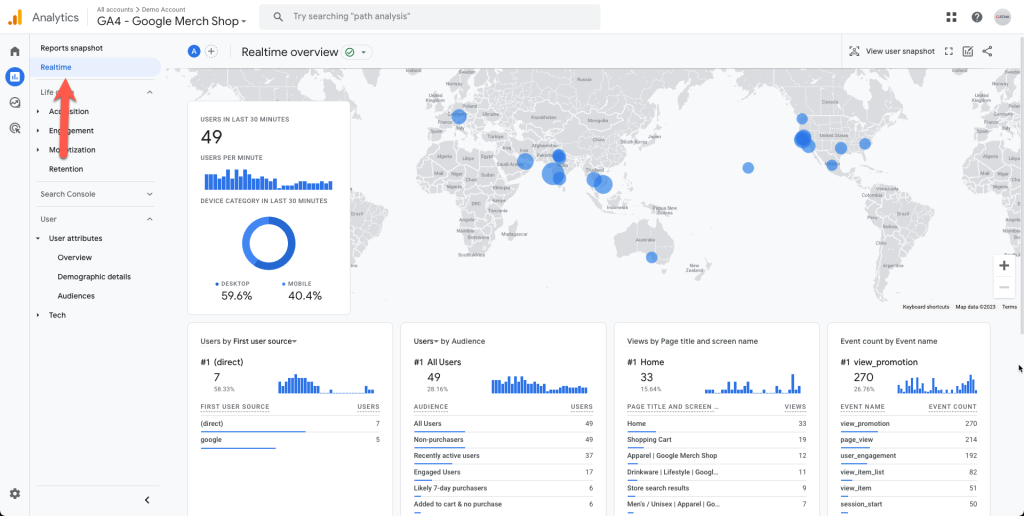
Task: Open the Google apps grid
Action: pos(951,17)
